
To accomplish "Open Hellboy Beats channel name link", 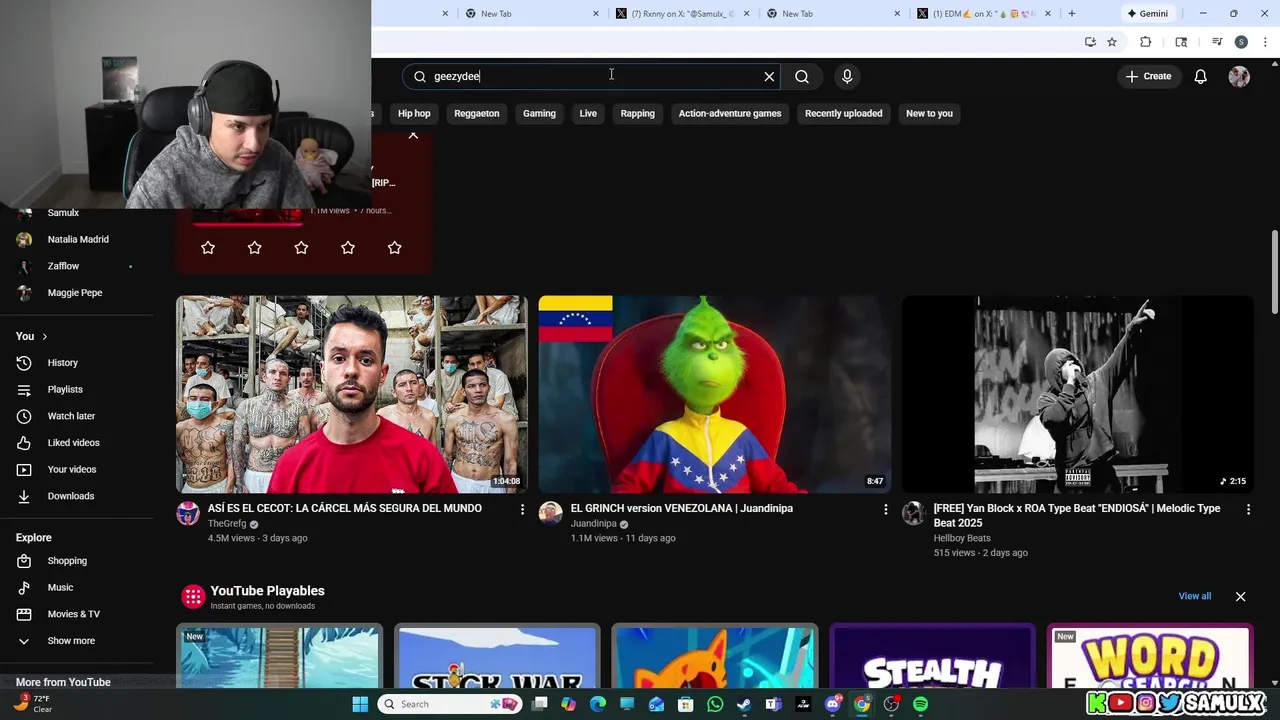I will point(962,538).
